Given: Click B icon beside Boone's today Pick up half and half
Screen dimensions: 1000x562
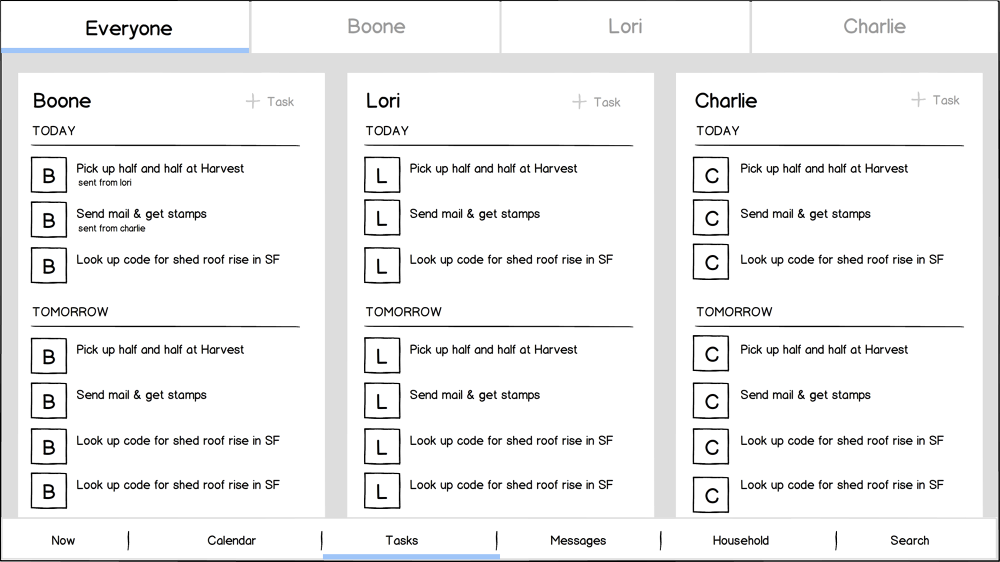Looking at the screenshot, I should 48,176.
